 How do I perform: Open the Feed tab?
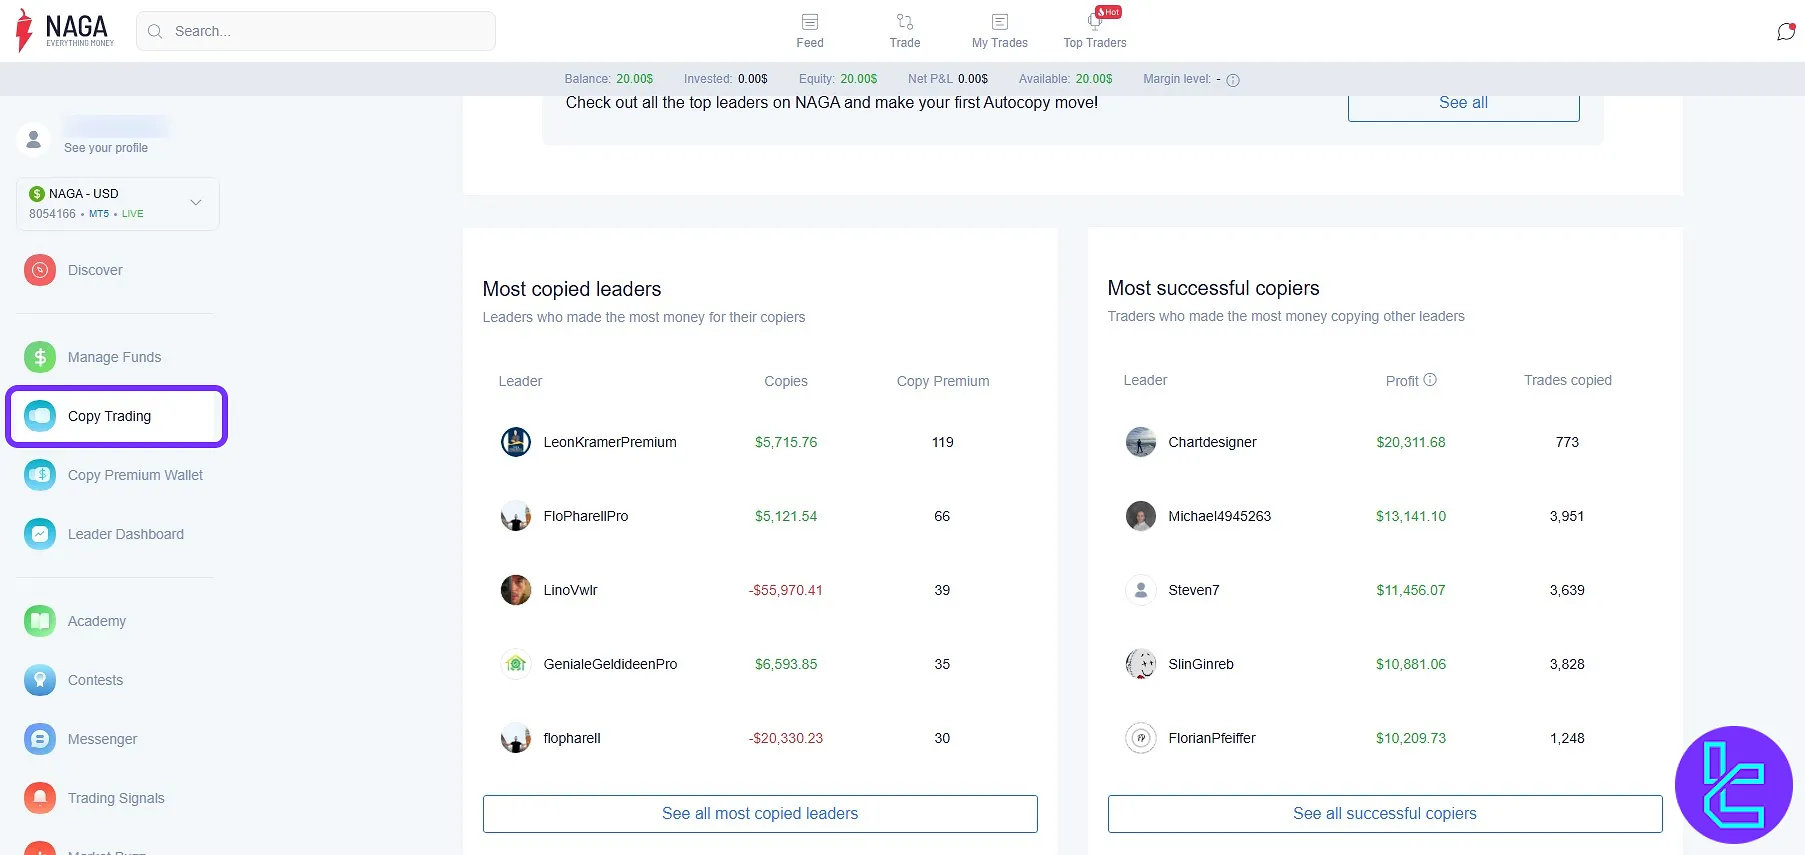pos(810,31)
